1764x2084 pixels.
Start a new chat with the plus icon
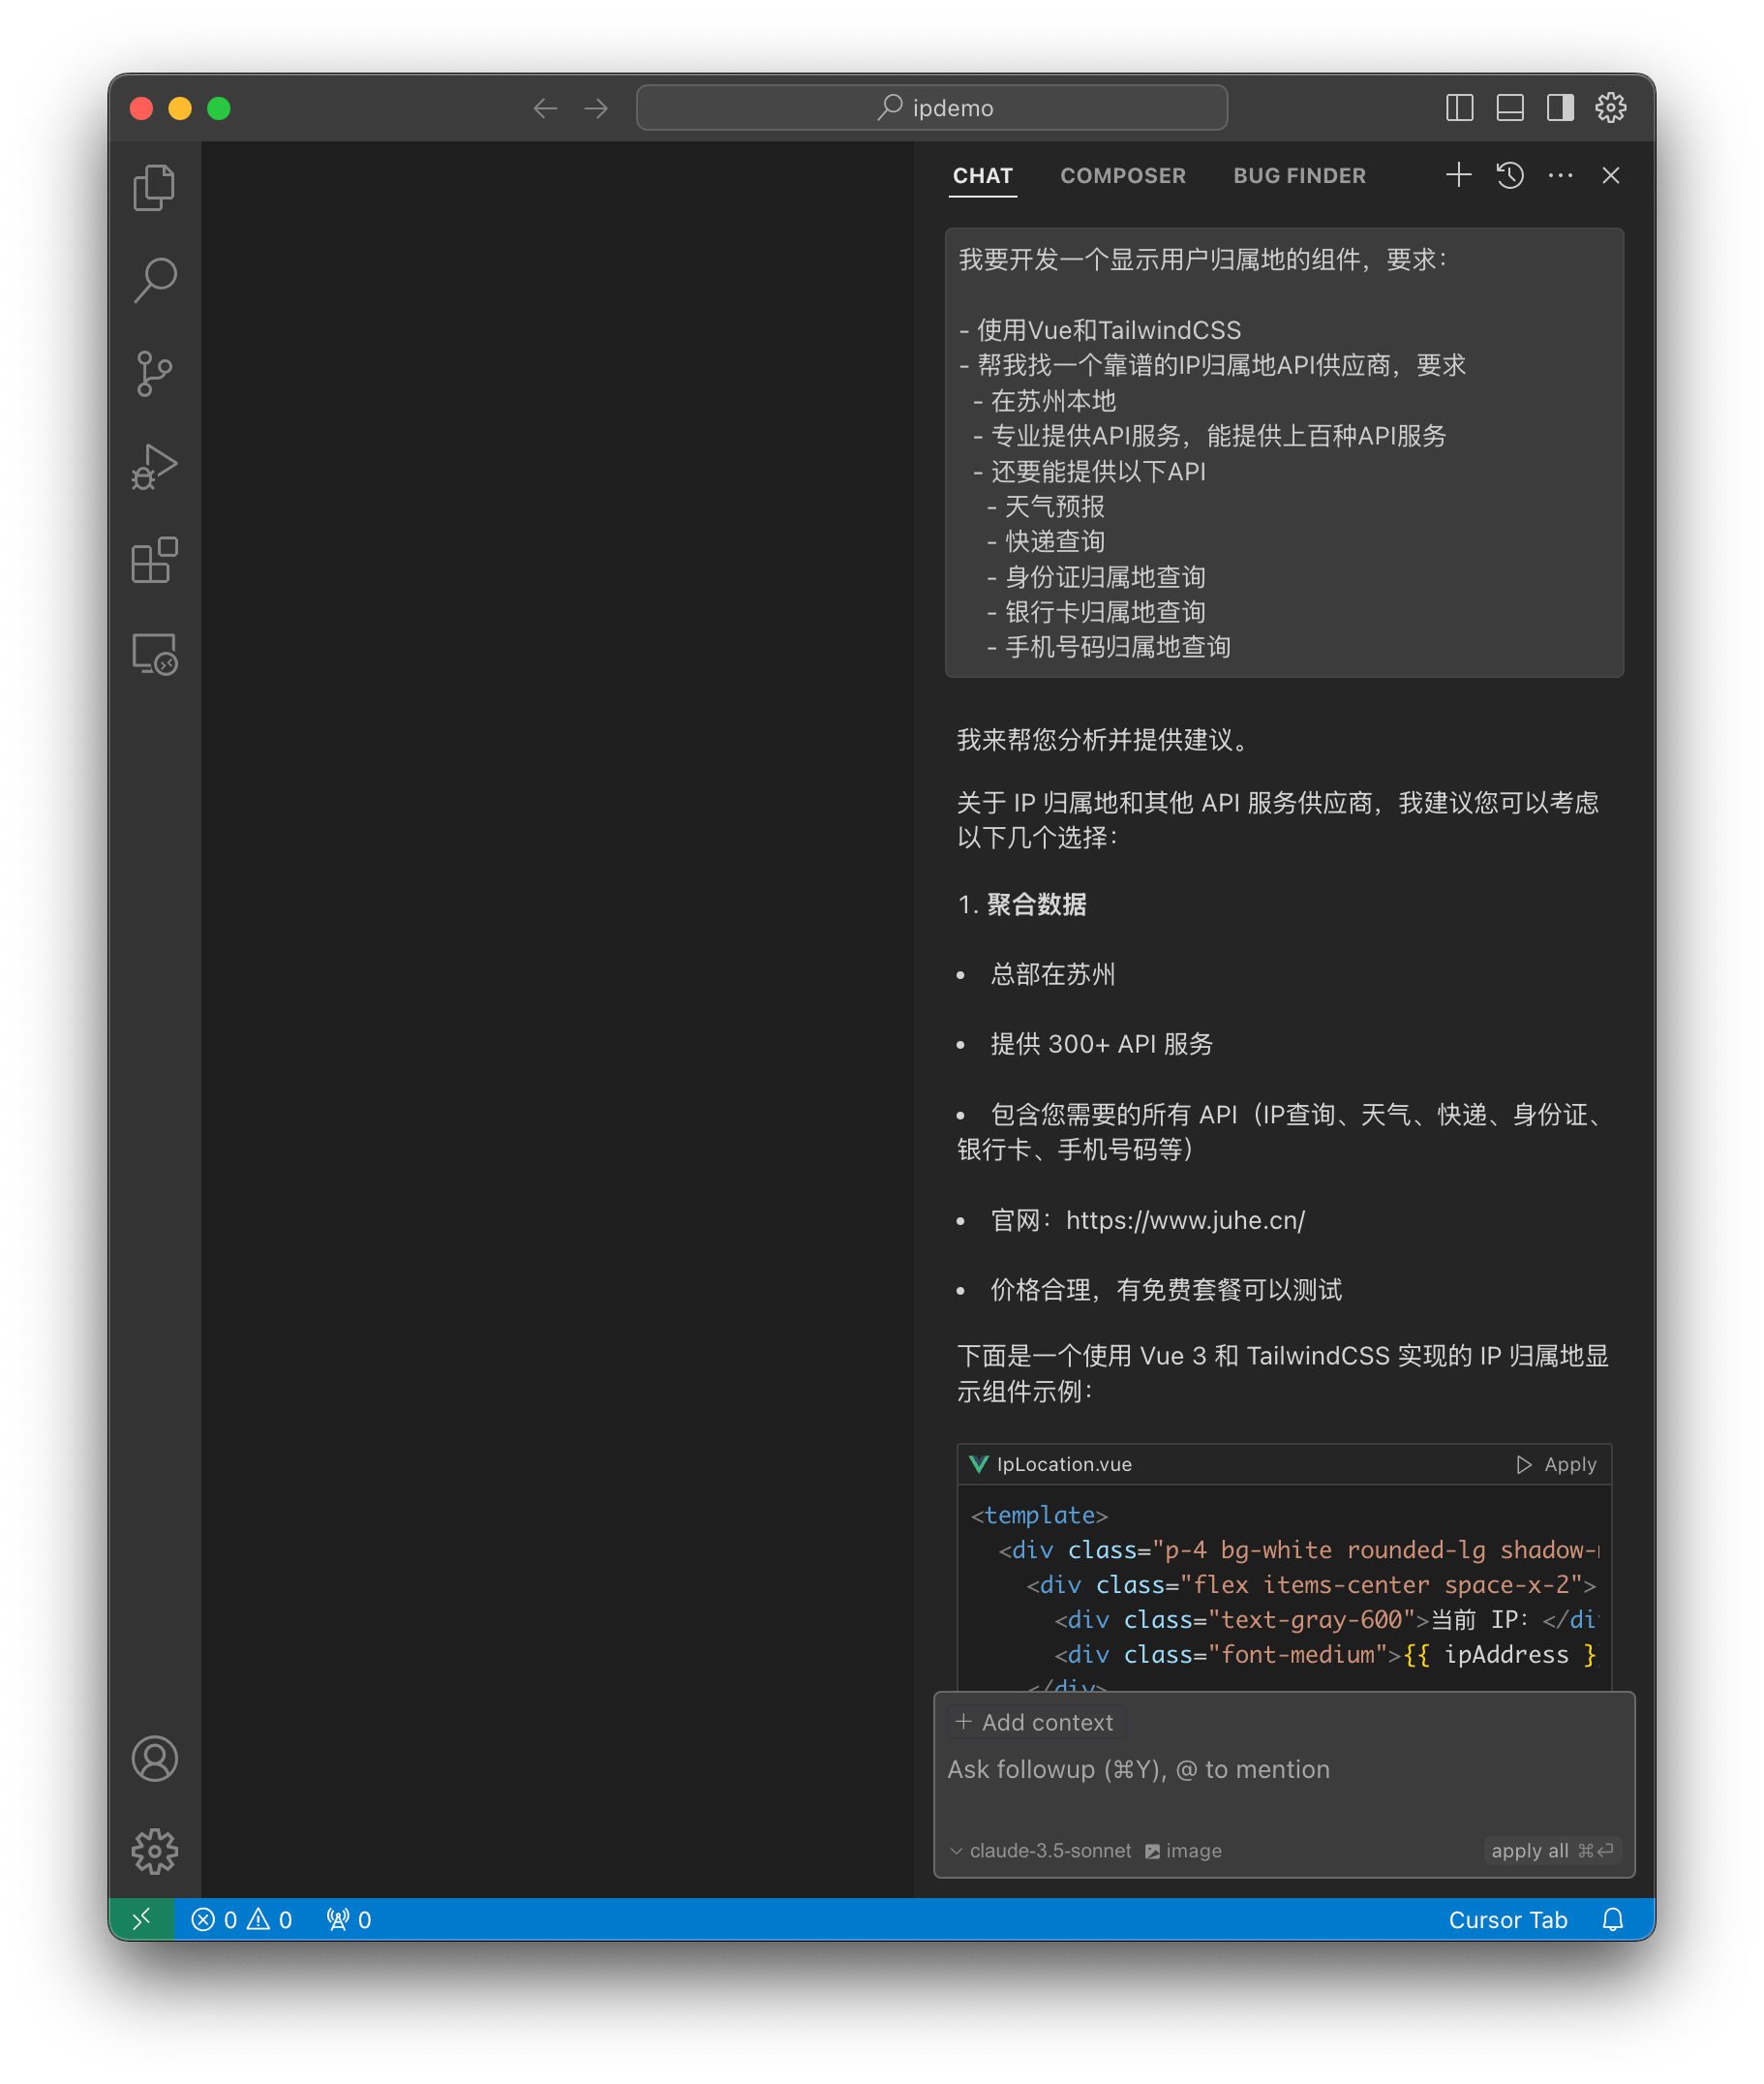(1458, 175)
